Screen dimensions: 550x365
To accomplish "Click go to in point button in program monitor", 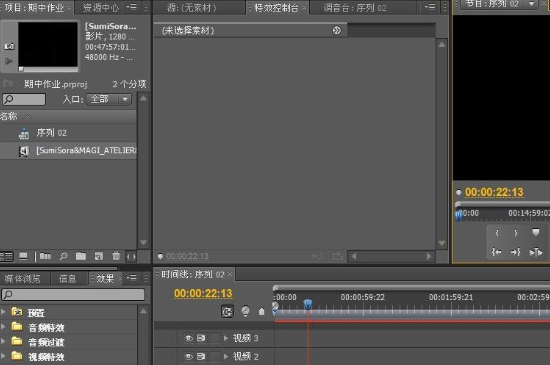I will point(496,252).
